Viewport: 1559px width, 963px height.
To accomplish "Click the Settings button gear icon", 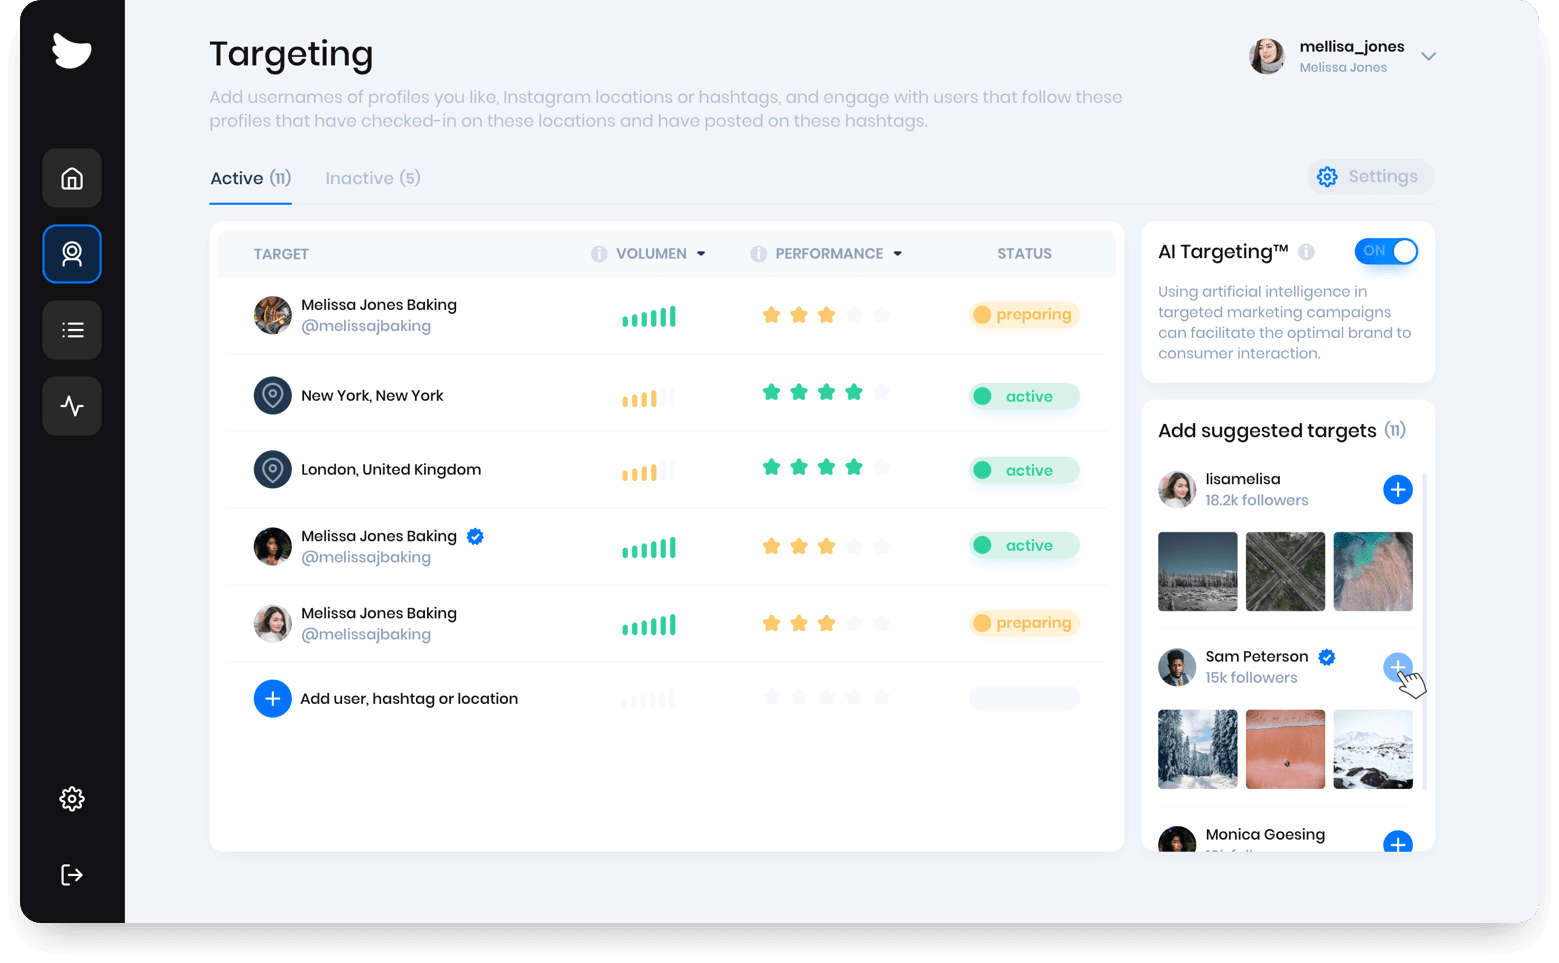I will click(1327, 177).
